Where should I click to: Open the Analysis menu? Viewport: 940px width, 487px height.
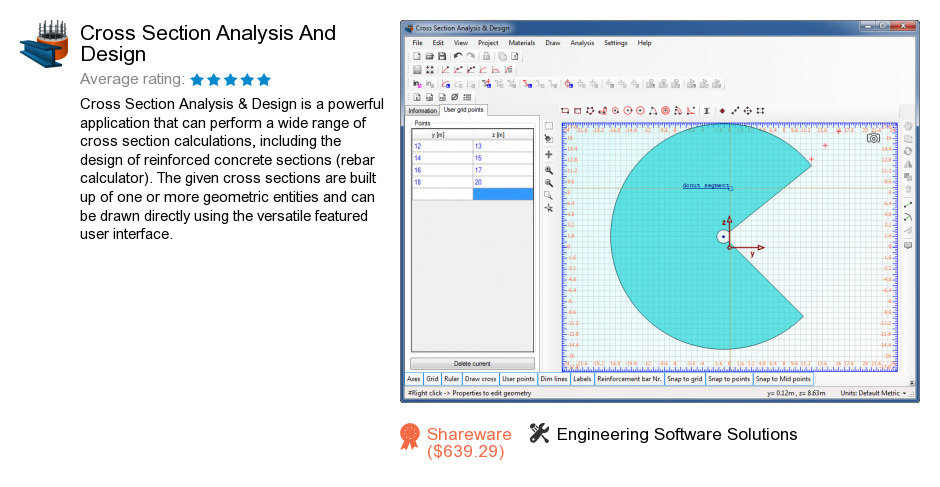click(582, 43)
